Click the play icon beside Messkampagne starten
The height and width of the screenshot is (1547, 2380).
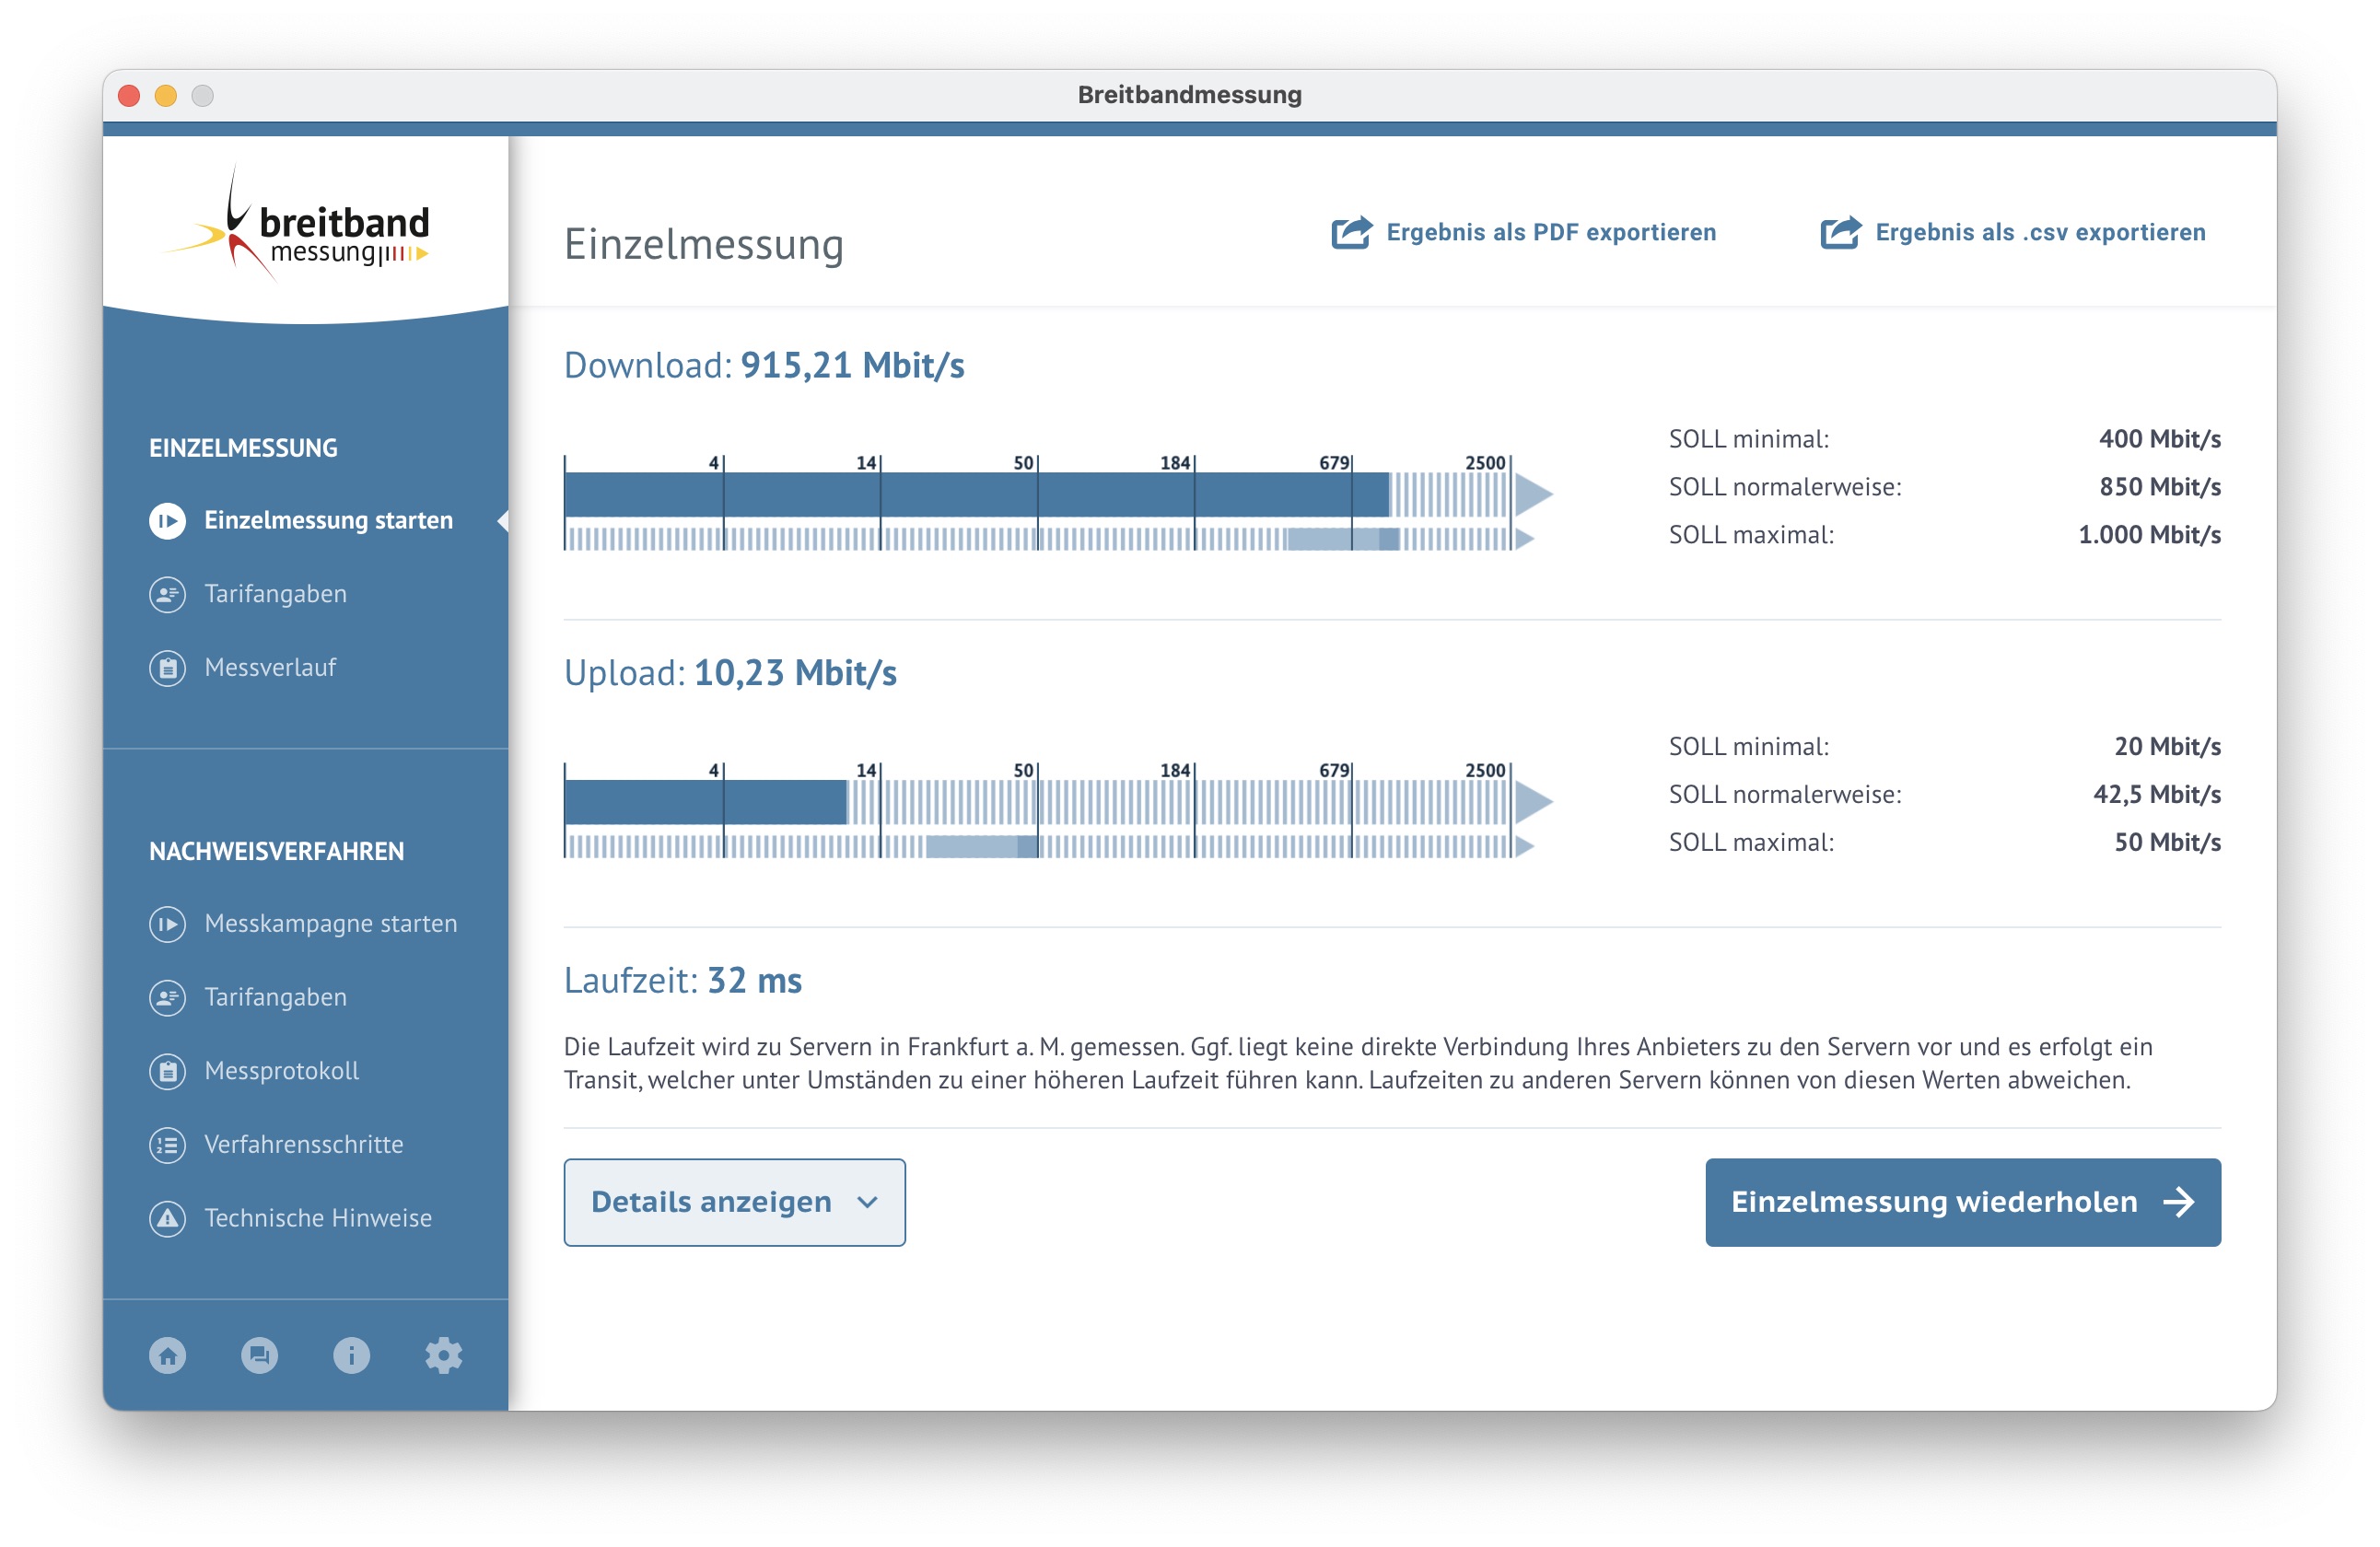point(168,923)
